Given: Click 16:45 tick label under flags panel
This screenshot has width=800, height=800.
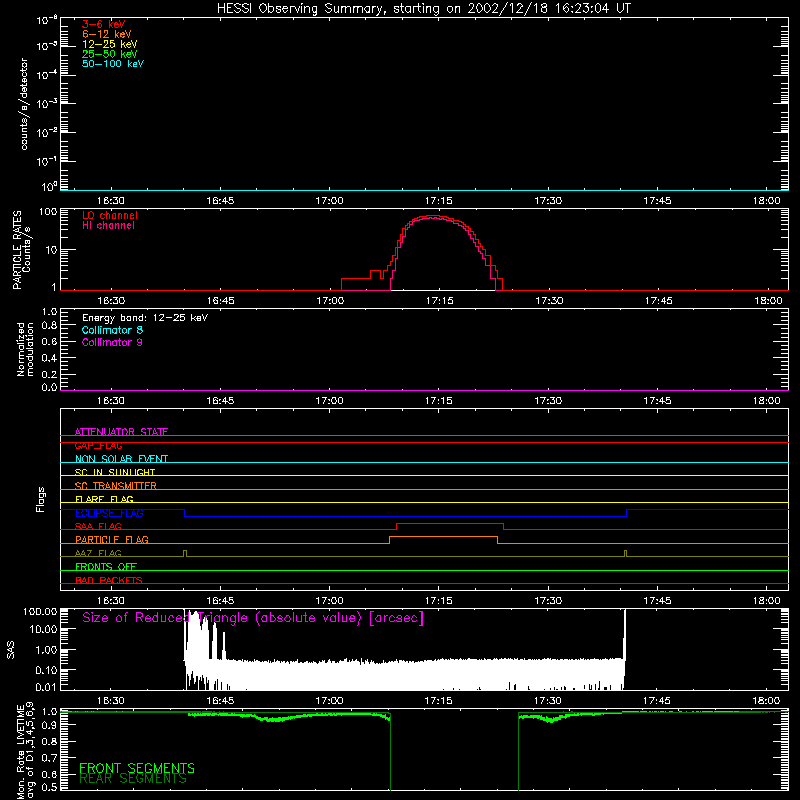Looking at the screenshot, I should coord(220,601).
